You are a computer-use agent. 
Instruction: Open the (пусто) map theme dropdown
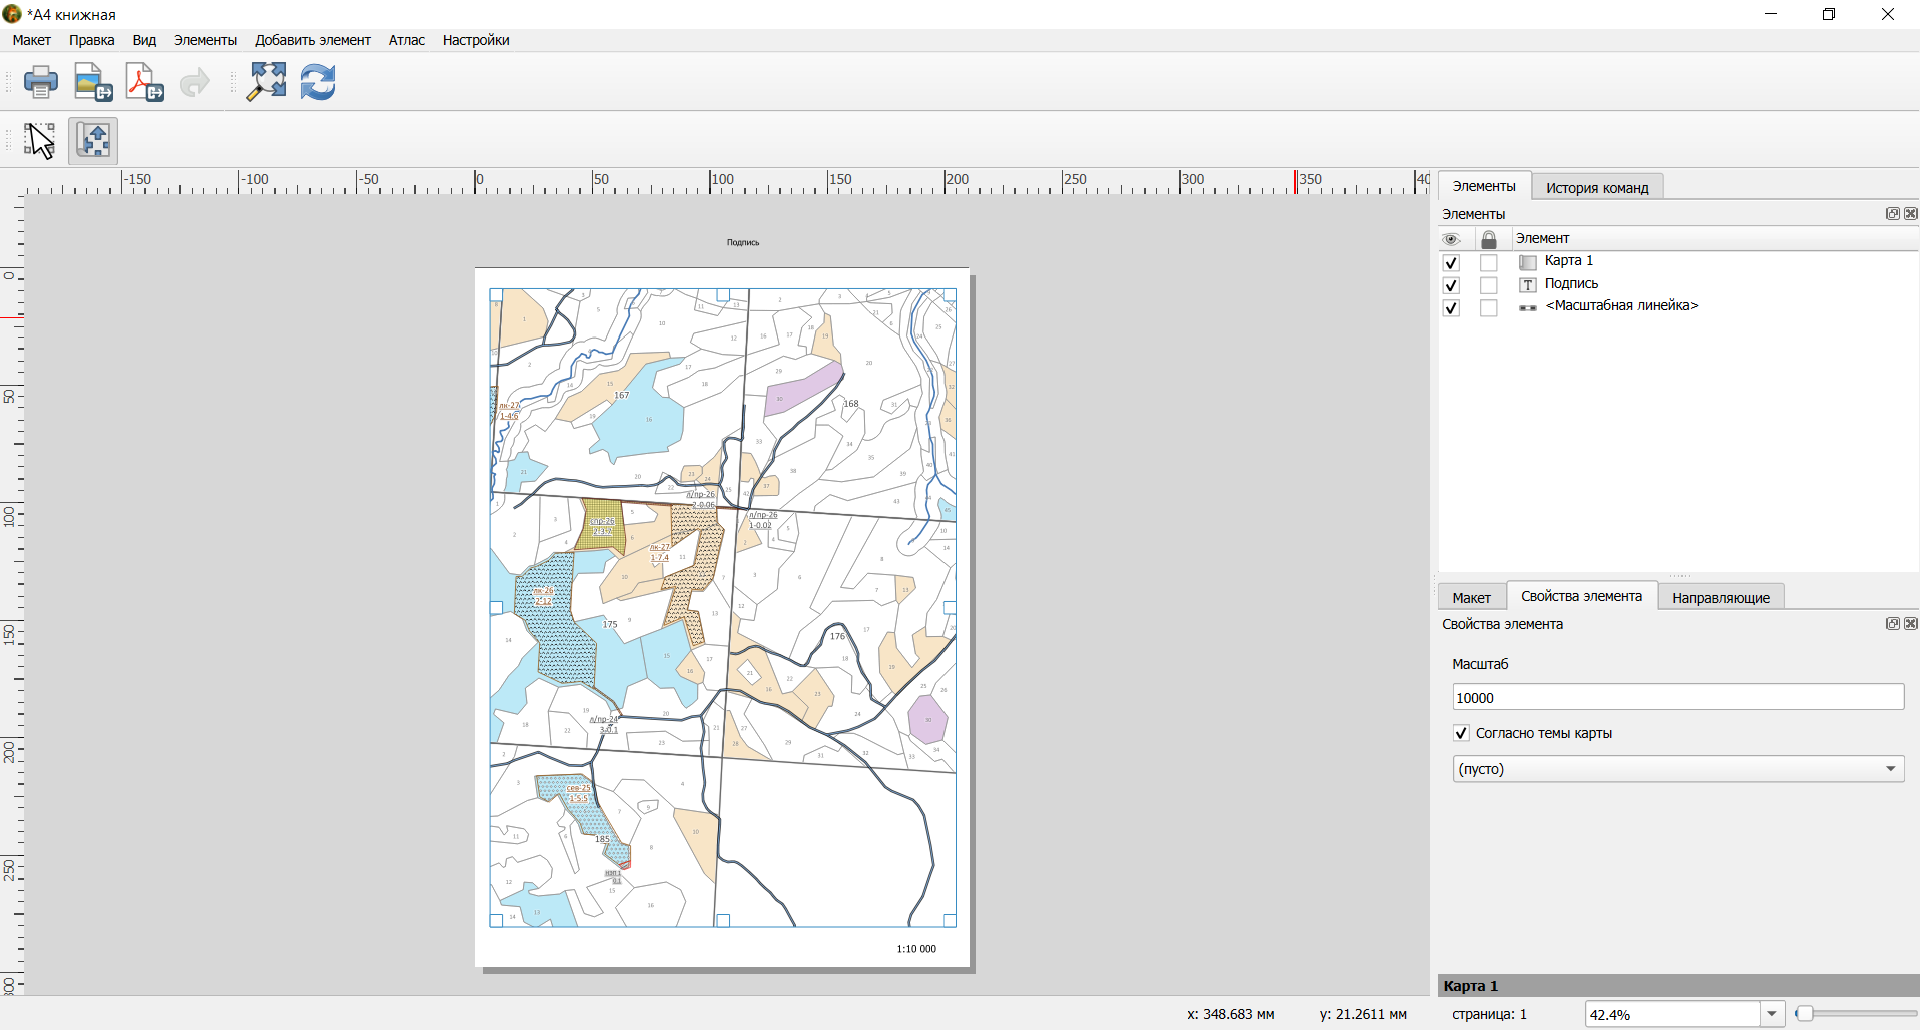[1678, 769]
